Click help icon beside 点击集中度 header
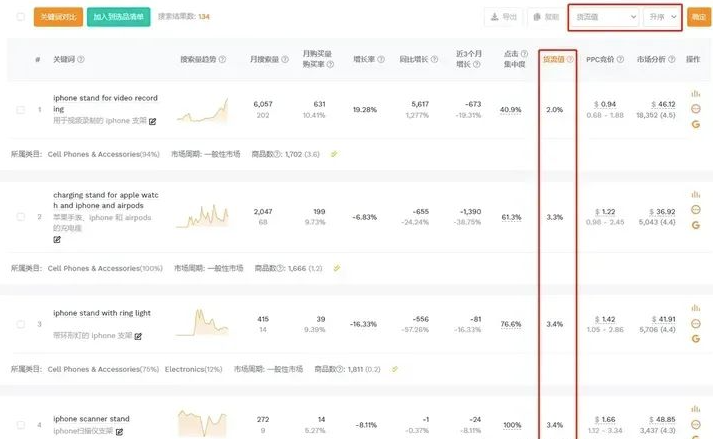Screen dimensions: 713x439 pyautogui.click(x=524, y=54)
